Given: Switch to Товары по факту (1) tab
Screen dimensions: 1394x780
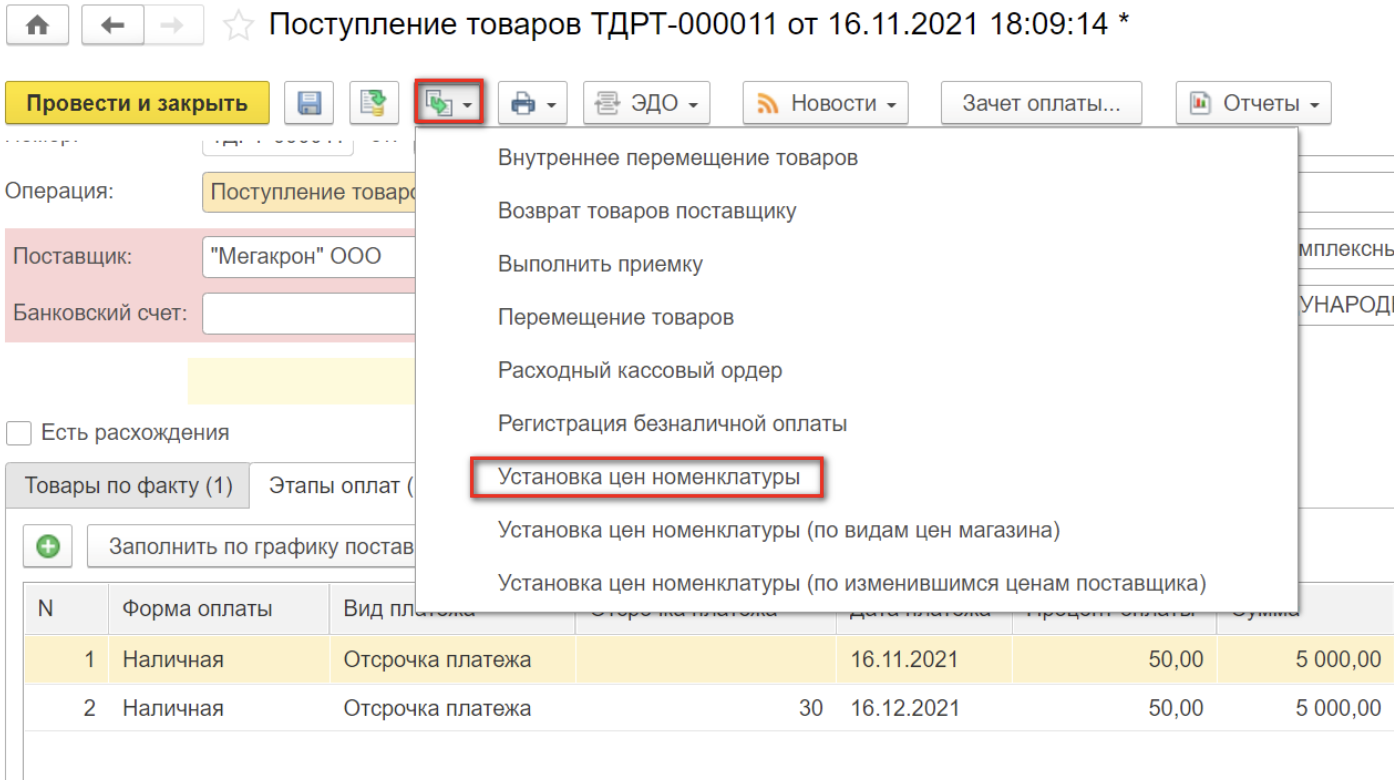Looking at the screenshot, I should tap(128, 486).
